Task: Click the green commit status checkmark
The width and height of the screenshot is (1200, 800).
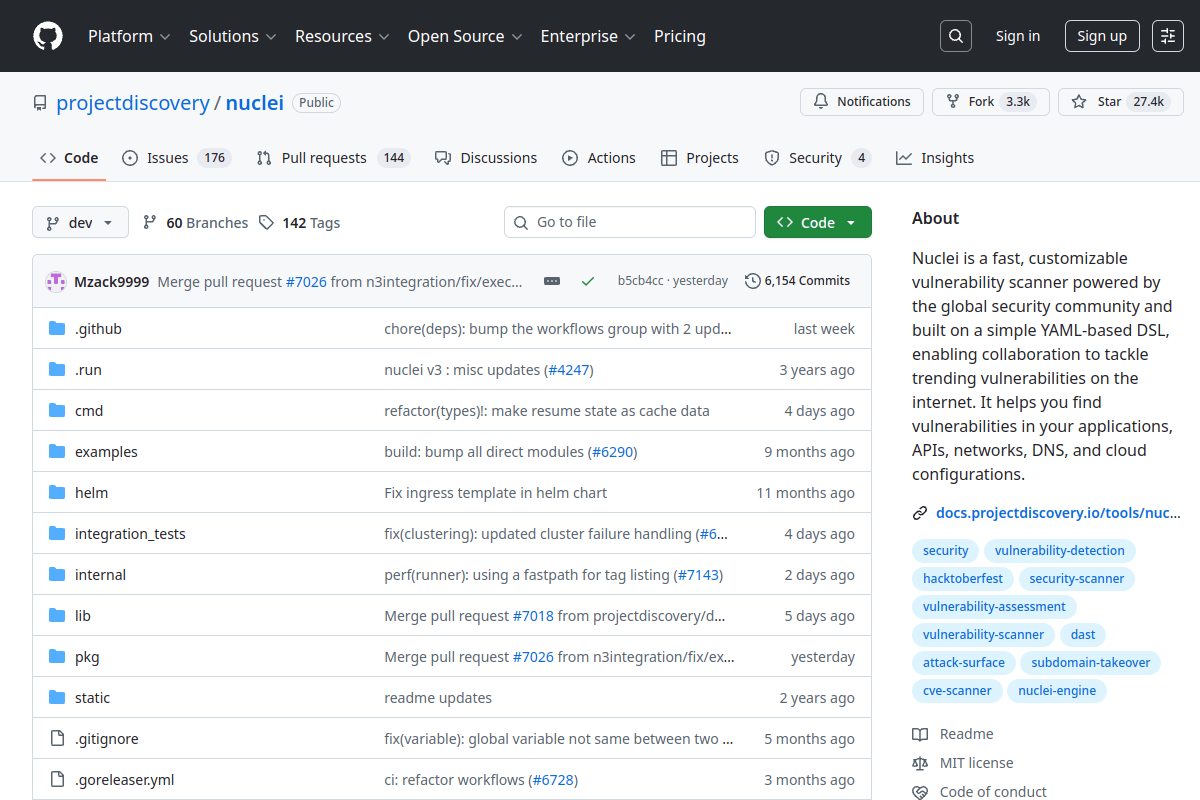Action: tap(588, 281)
